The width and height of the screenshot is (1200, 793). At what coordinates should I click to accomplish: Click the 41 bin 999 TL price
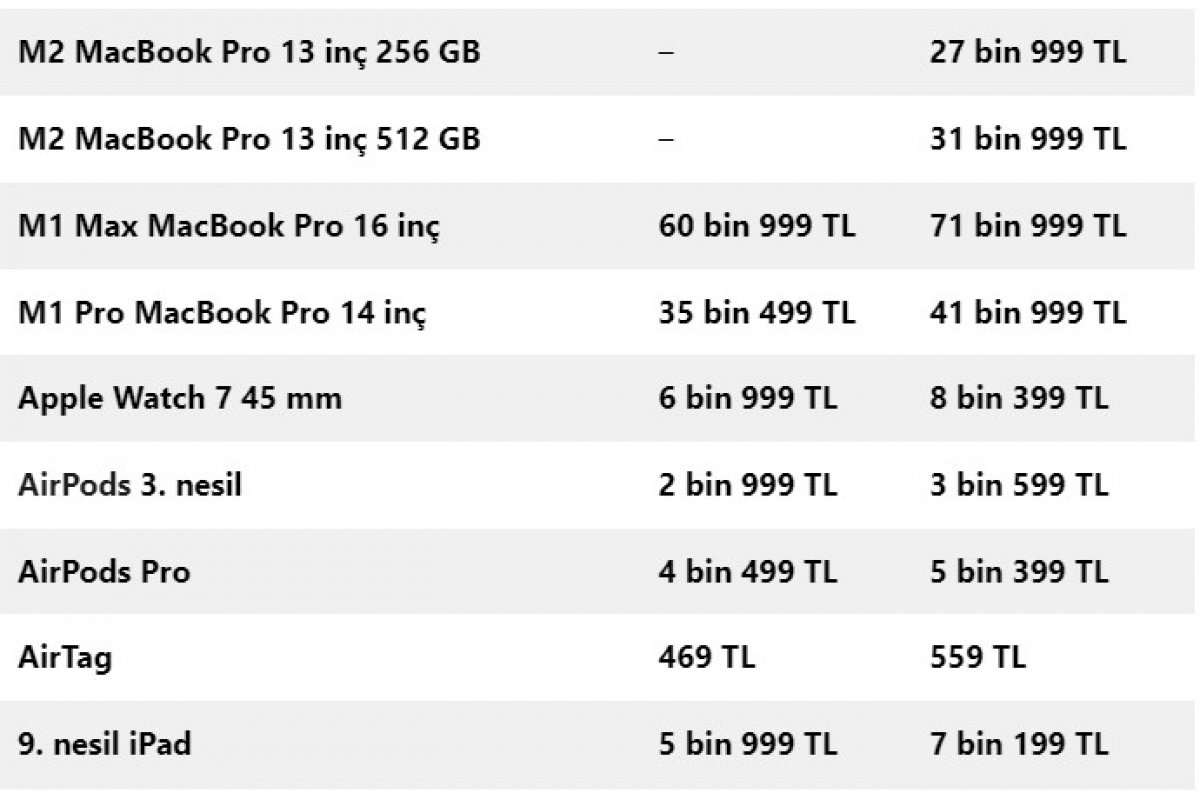1028,312
